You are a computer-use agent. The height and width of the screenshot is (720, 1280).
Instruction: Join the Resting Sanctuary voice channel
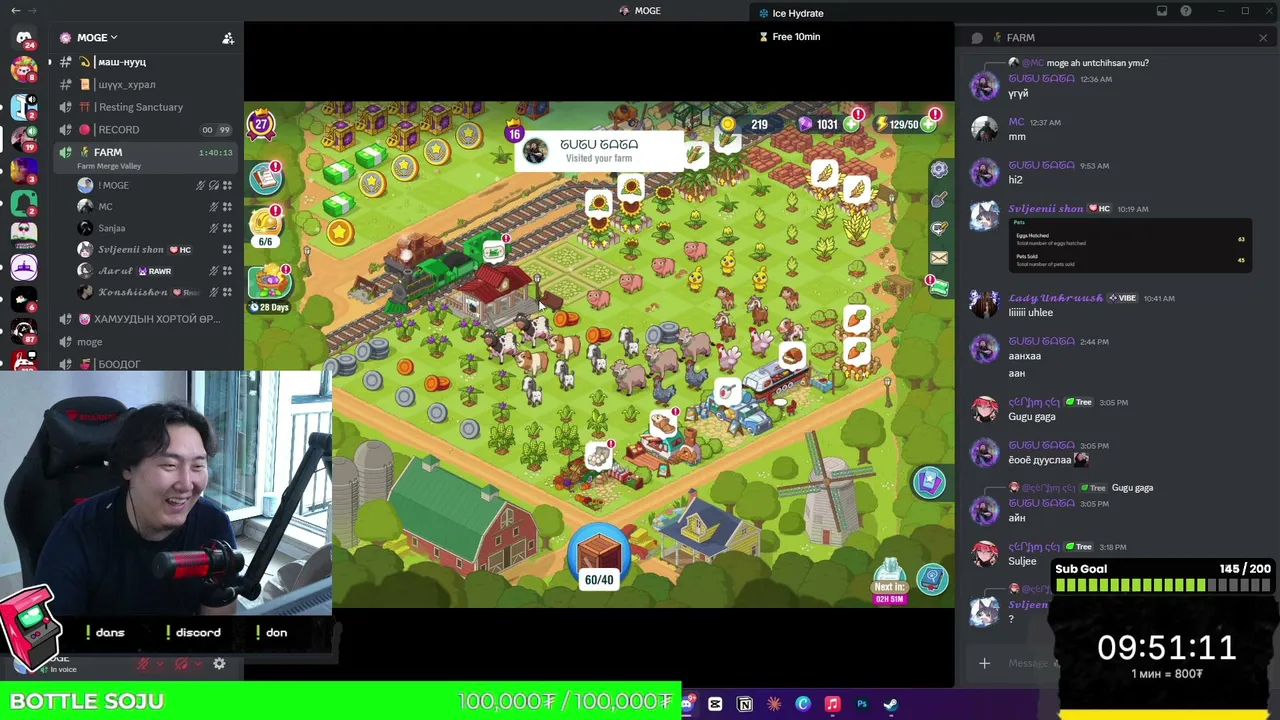pos(140,107)
